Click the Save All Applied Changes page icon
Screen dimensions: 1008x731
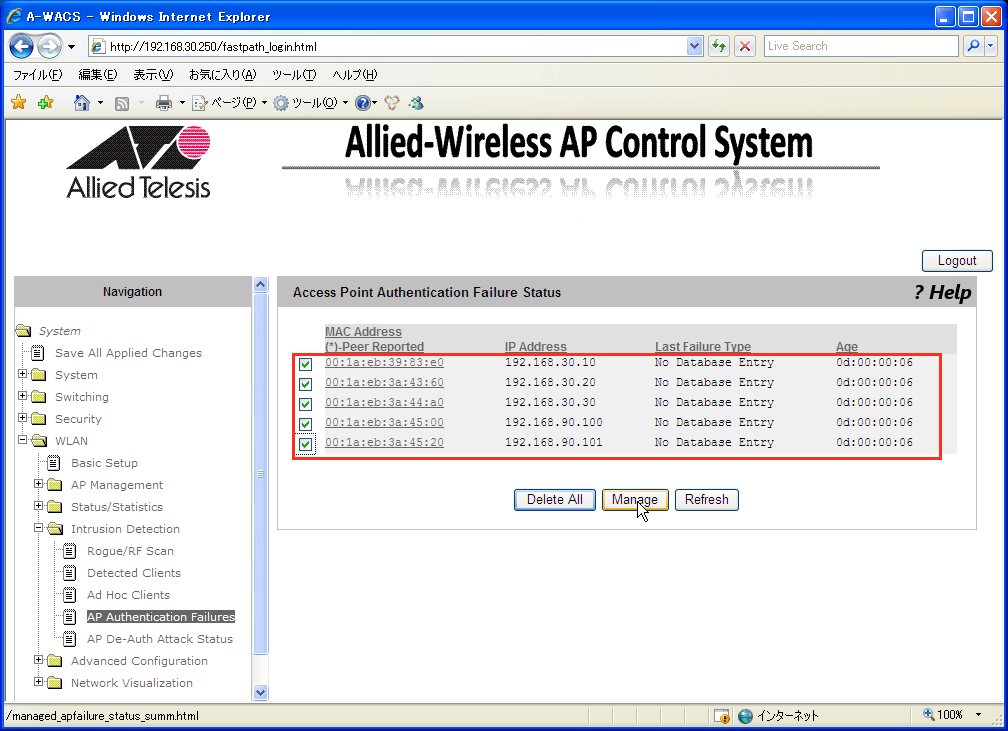(38, 353)
